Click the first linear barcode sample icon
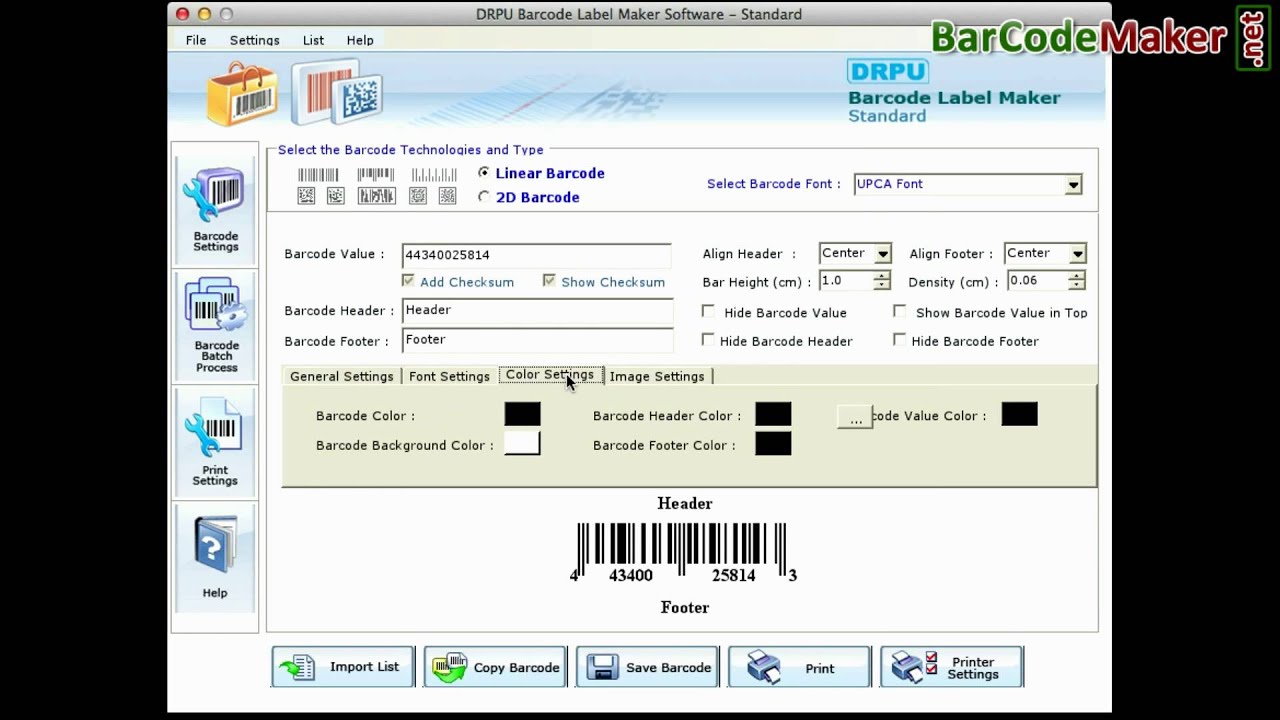Image resolution: width=1280 pixels, height=720 pixels. (318, 175)
